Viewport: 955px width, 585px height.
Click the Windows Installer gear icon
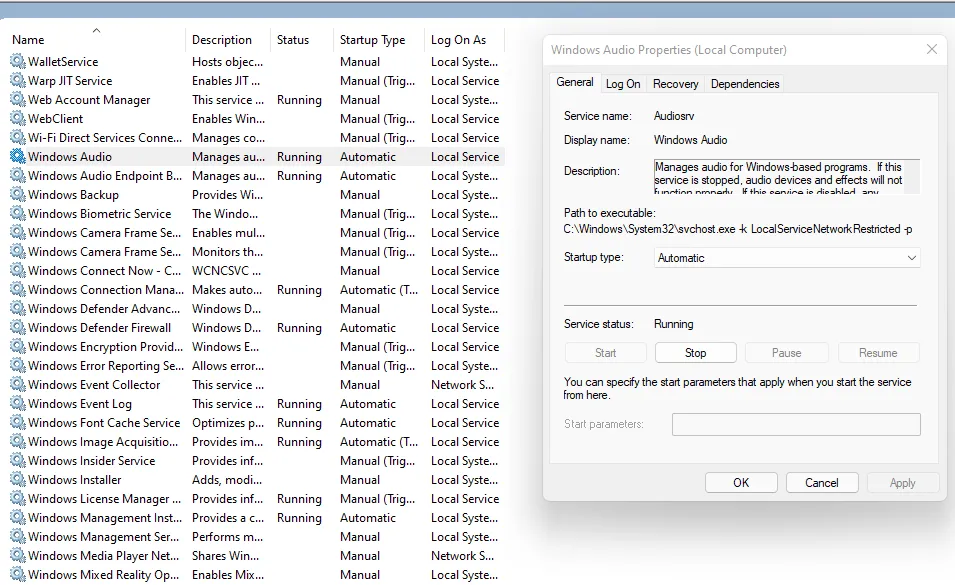tap(18, 480)
